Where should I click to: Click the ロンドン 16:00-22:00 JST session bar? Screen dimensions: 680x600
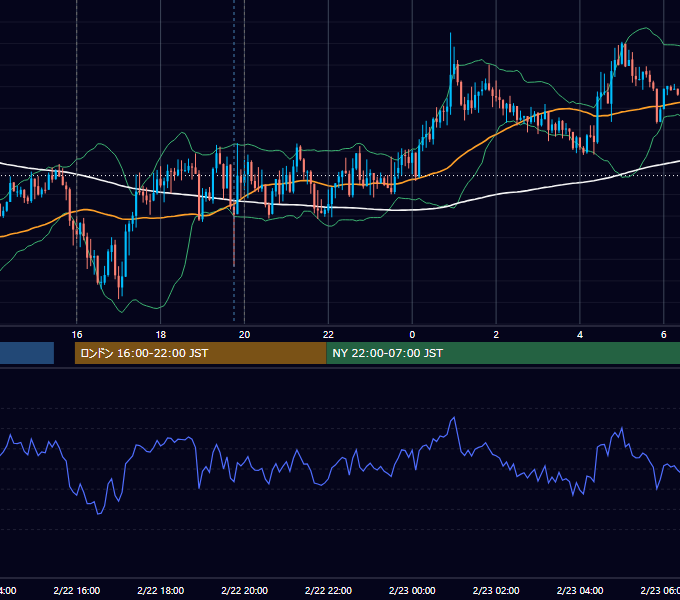(x=200, y=353)
